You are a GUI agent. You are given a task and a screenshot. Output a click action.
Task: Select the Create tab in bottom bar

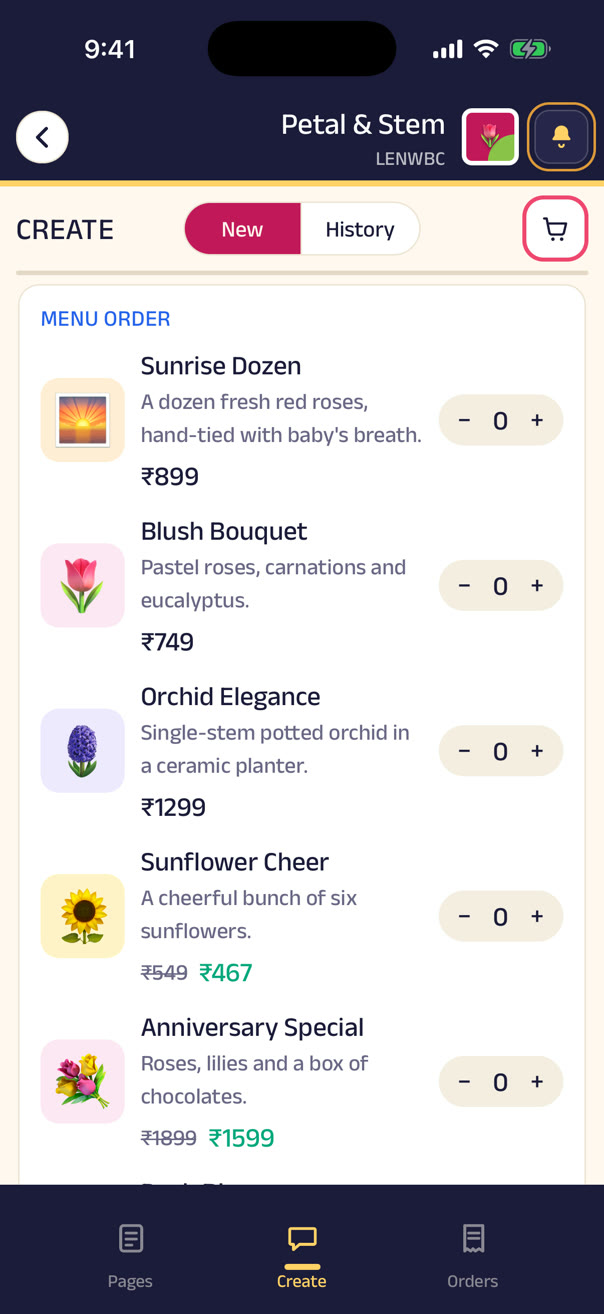tap(302, 1255)
